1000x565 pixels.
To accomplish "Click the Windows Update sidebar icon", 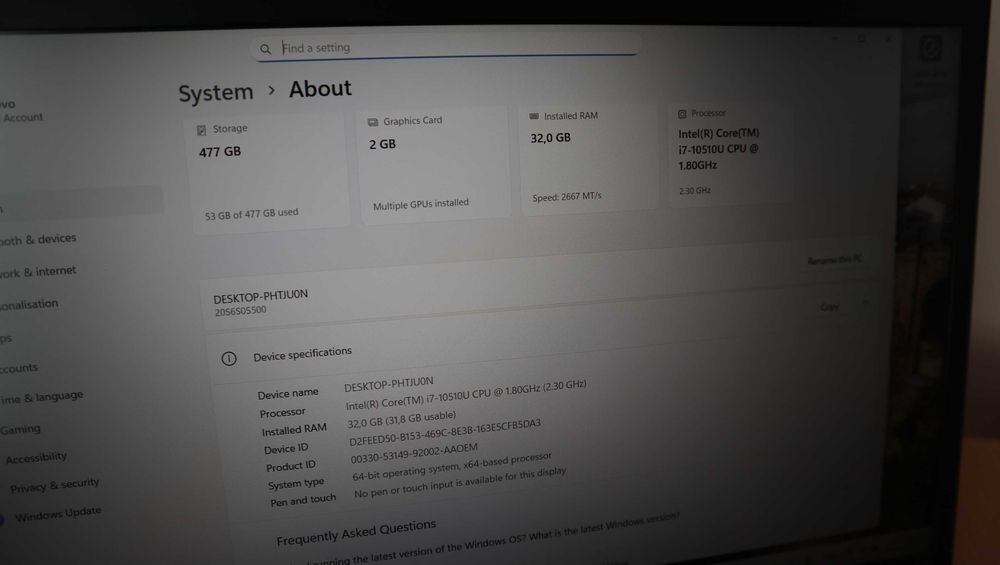I will coord(2,520).
